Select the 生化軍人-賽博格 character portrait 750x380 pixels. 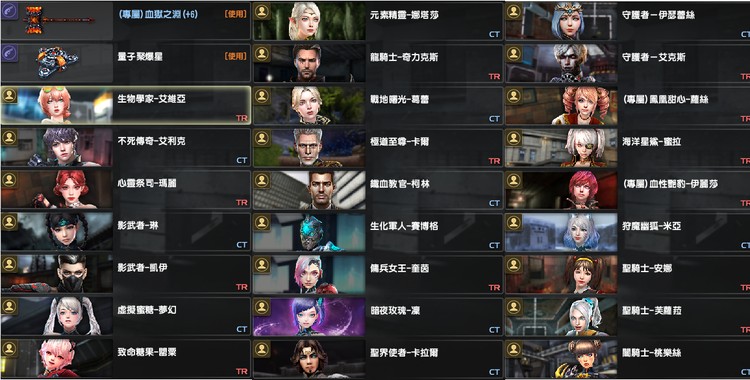(309, 232)
